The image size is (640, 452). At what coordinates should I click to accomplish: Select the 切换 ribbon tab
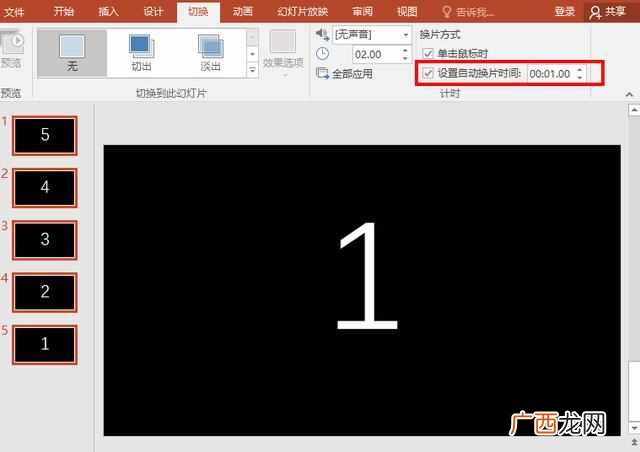(198, 12)
